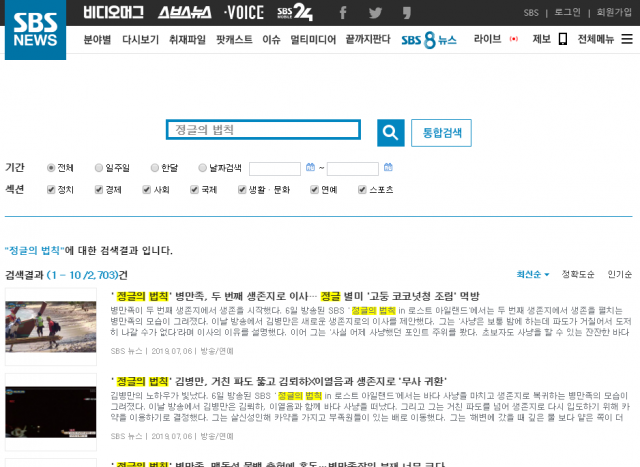Screen dimensions: 640x467
Task: Toggle the 스포츠 section checkbox
Action: [x=362, y=189]
